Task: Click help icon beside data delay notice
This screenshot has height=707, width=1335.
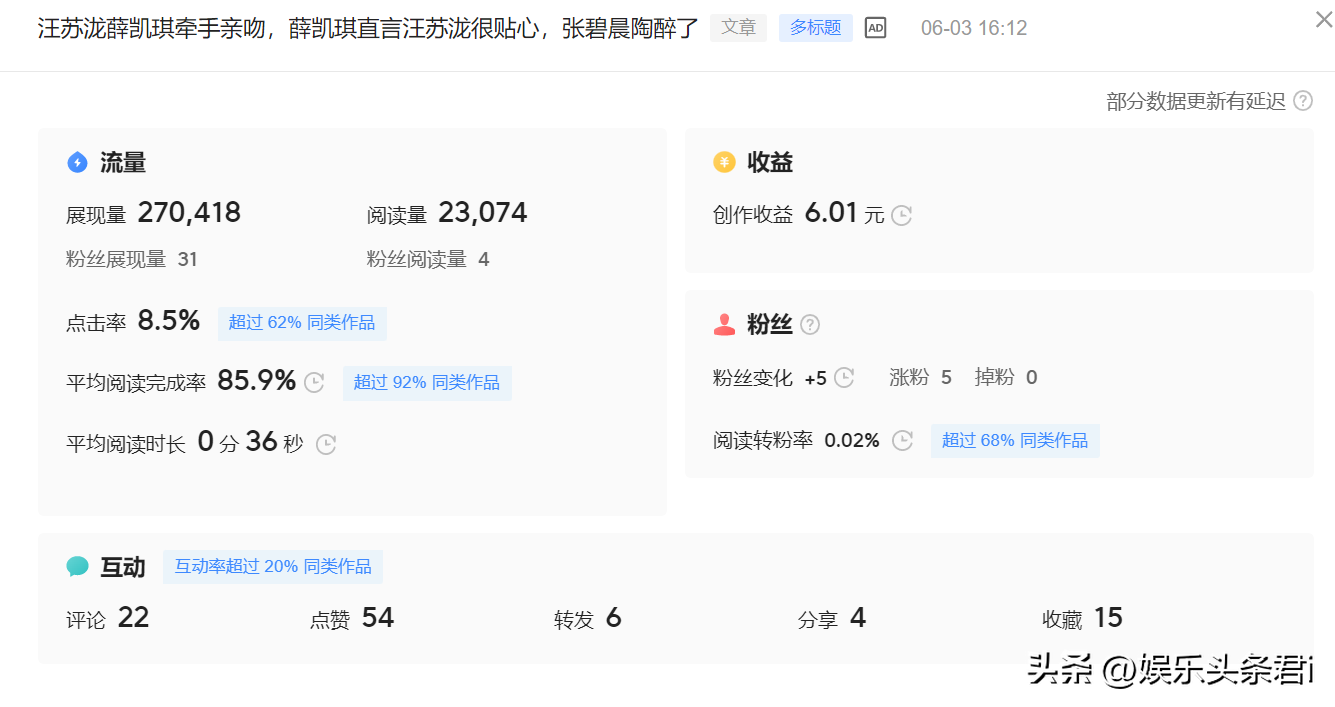Action: tap(1303, 101)
